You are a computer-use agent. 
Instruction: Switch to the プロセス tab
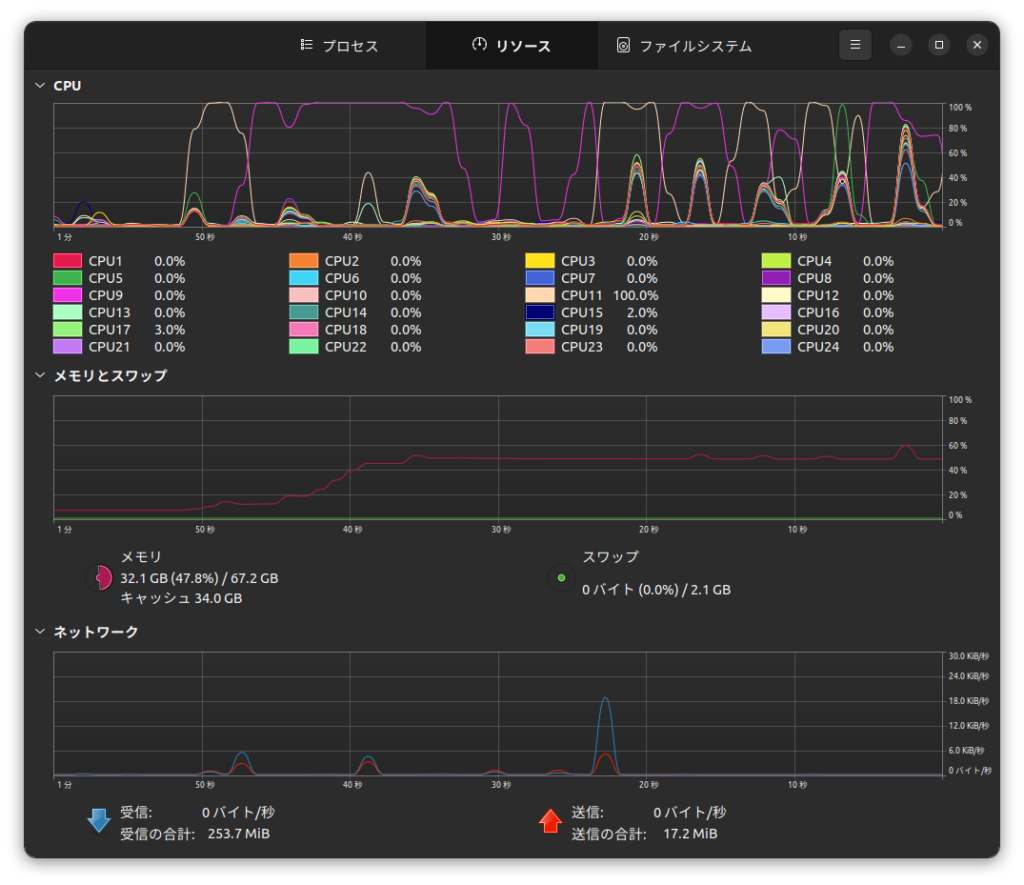click(340, 44)
